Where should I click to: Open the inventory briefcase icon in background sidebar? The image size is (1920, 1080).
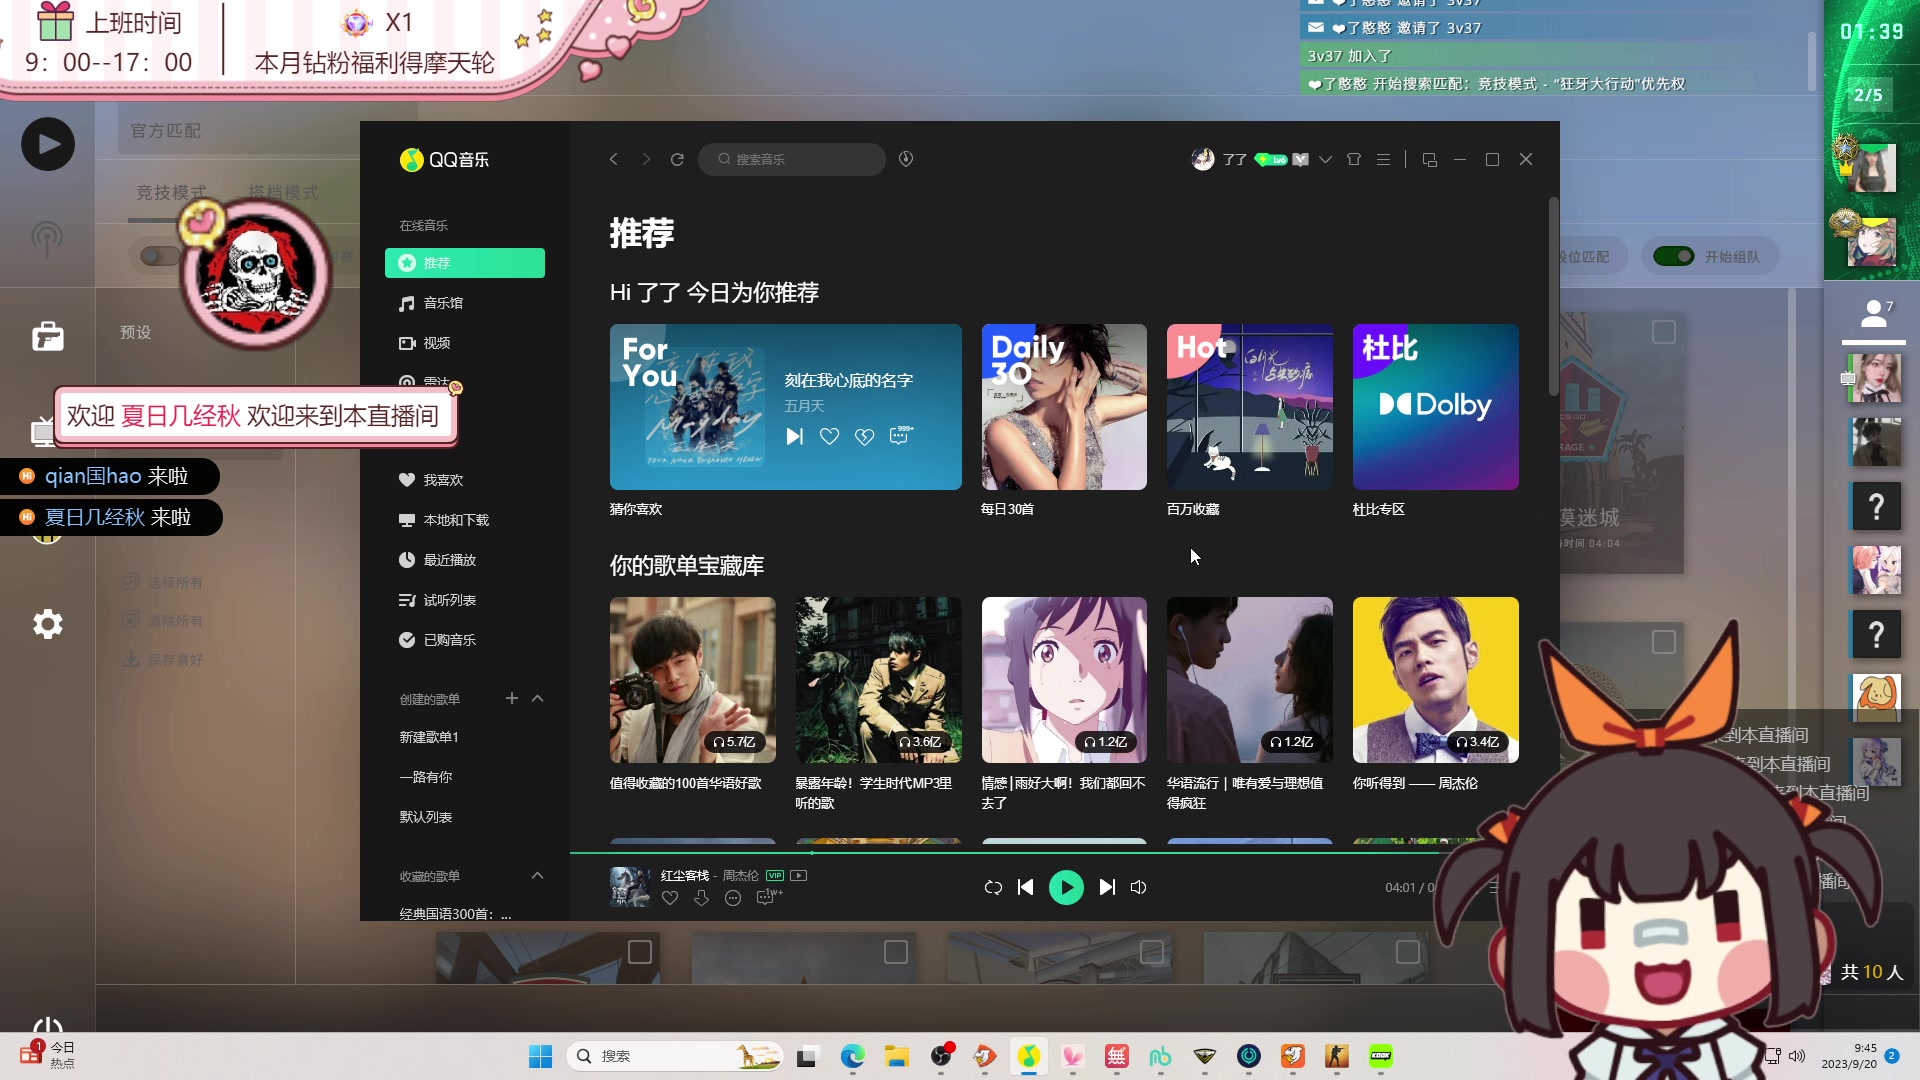click(47, 336)
